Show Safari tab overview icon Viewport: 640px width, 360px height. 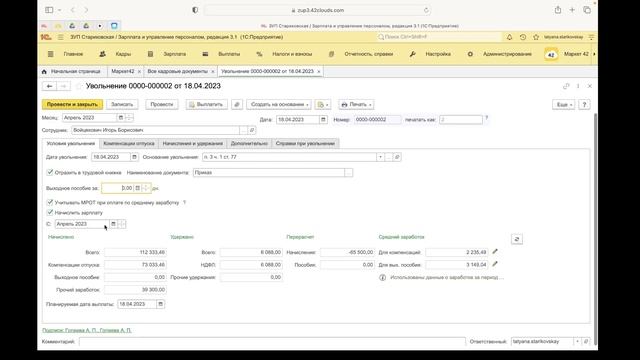pyautogui.click(x=587, y=10)
